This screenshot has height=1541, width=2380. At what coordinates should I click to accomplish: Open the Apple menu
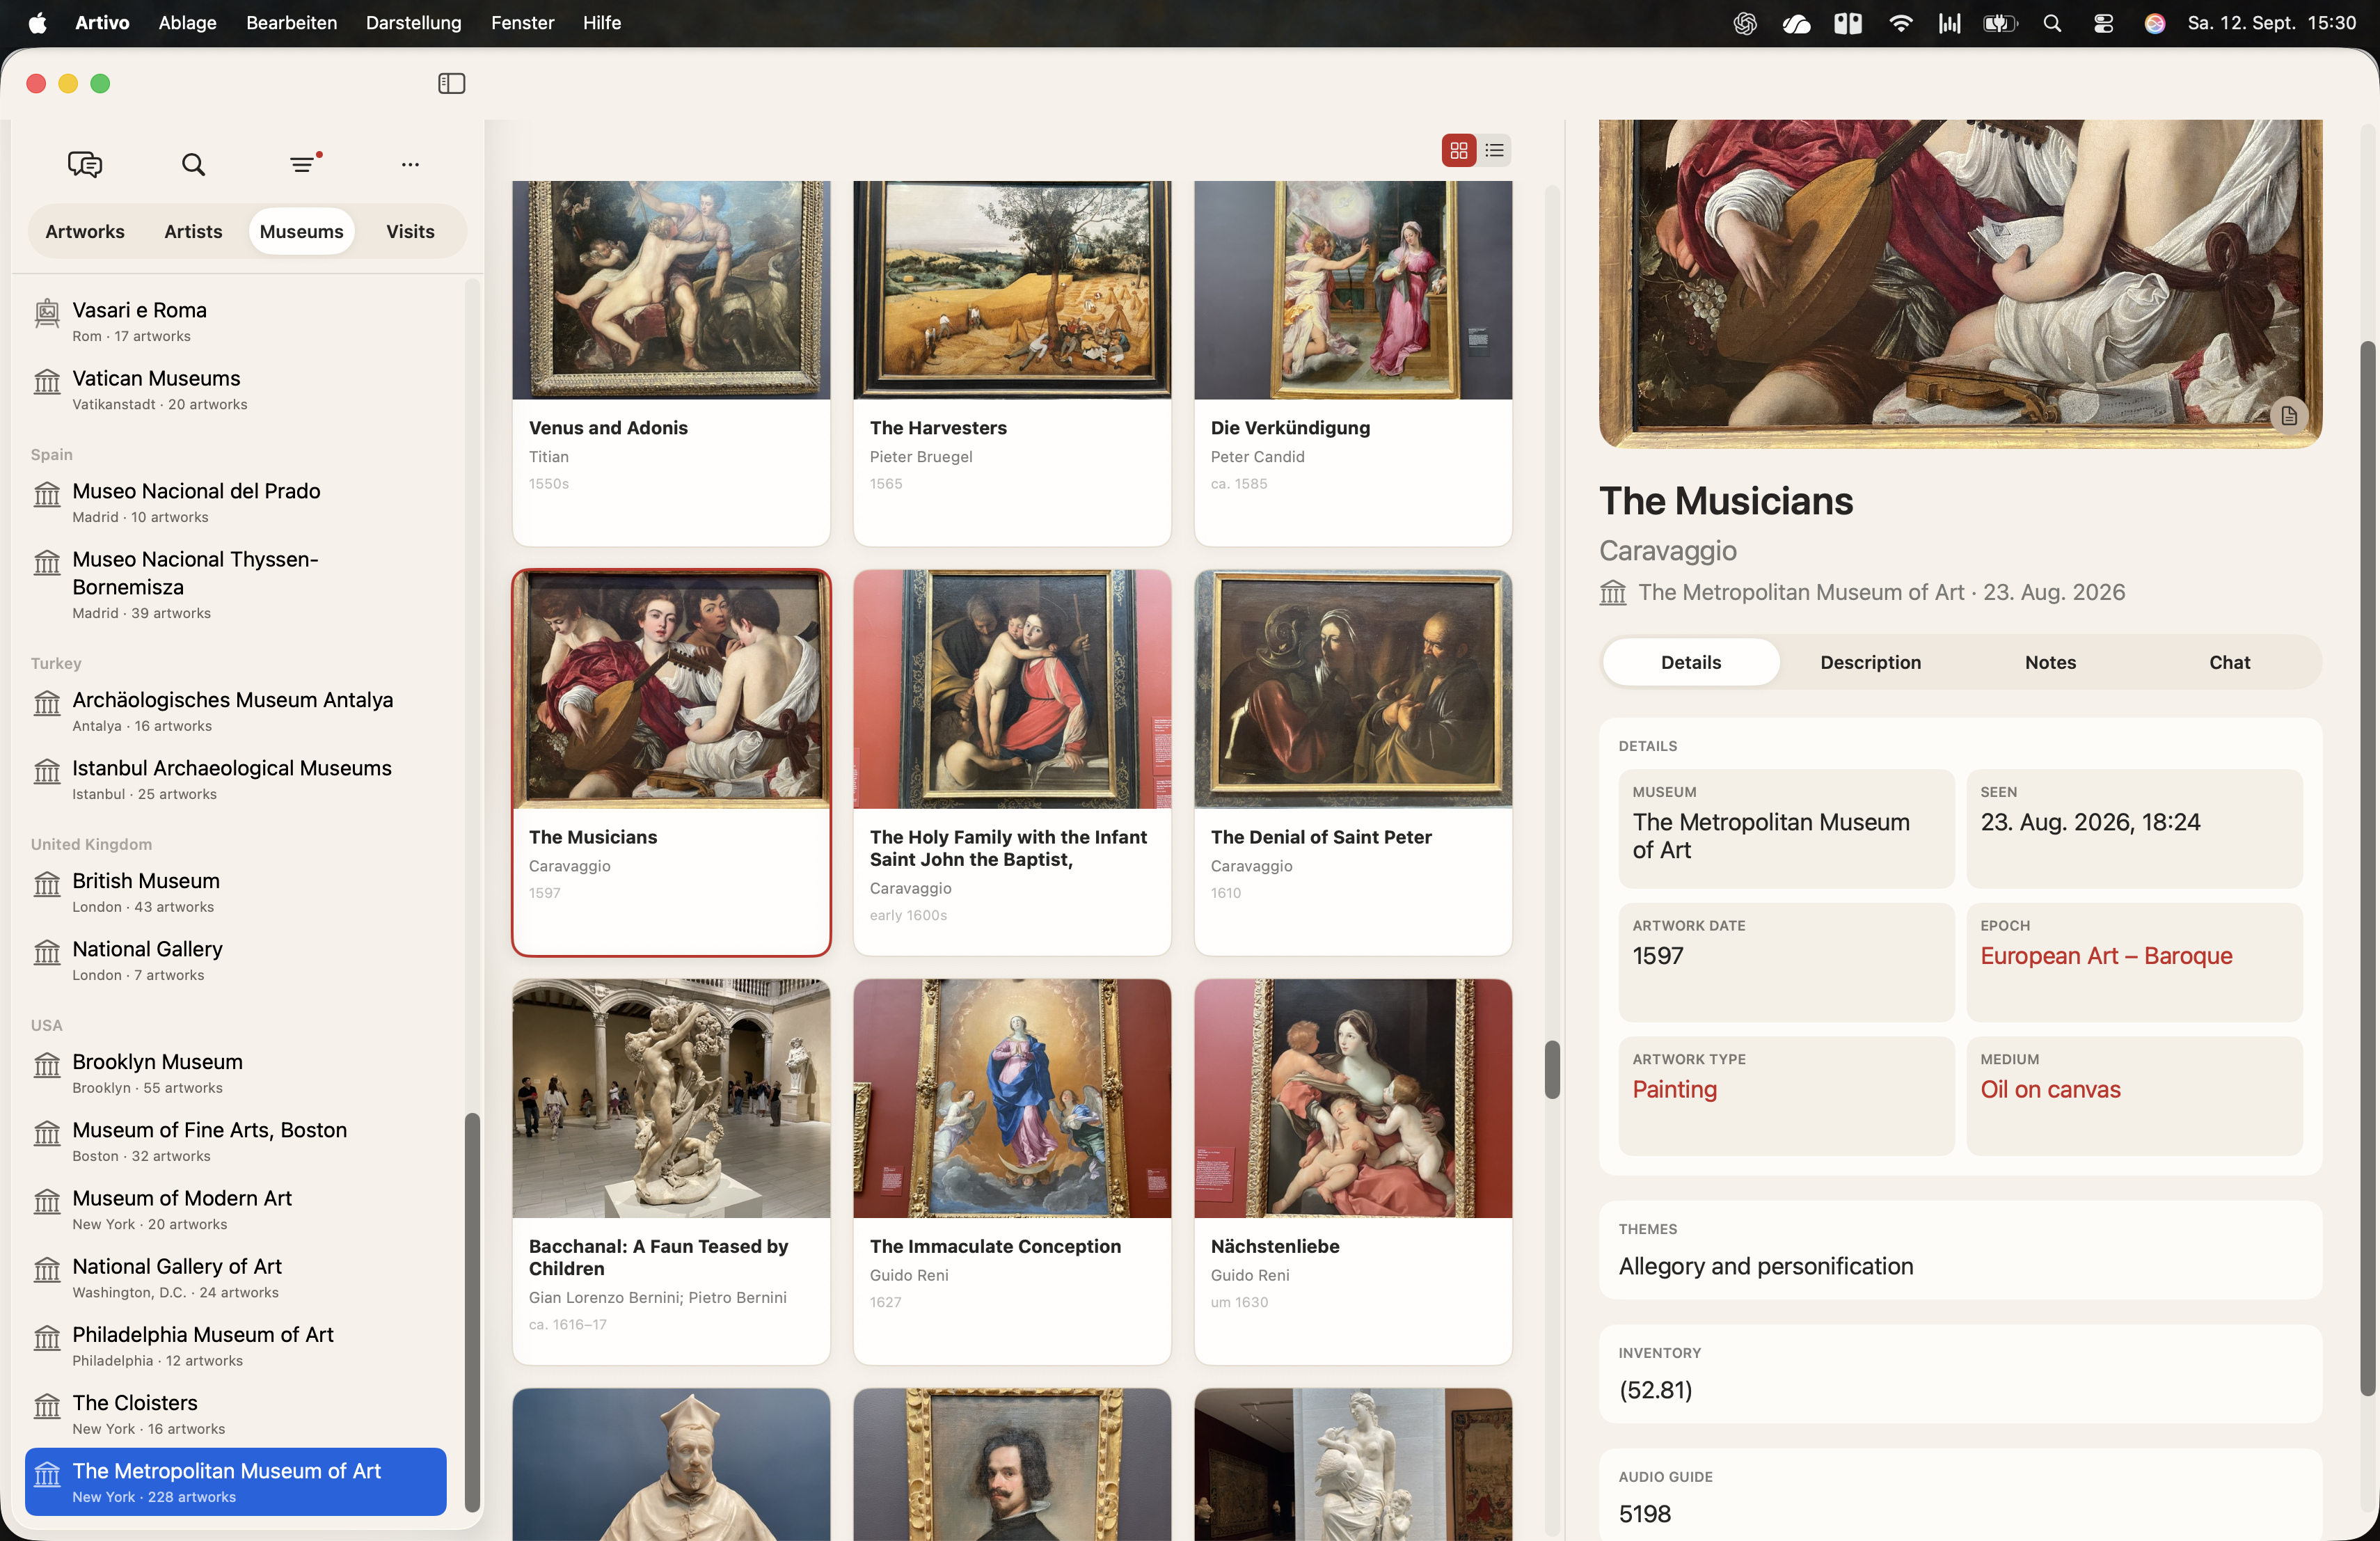[37, 23]
